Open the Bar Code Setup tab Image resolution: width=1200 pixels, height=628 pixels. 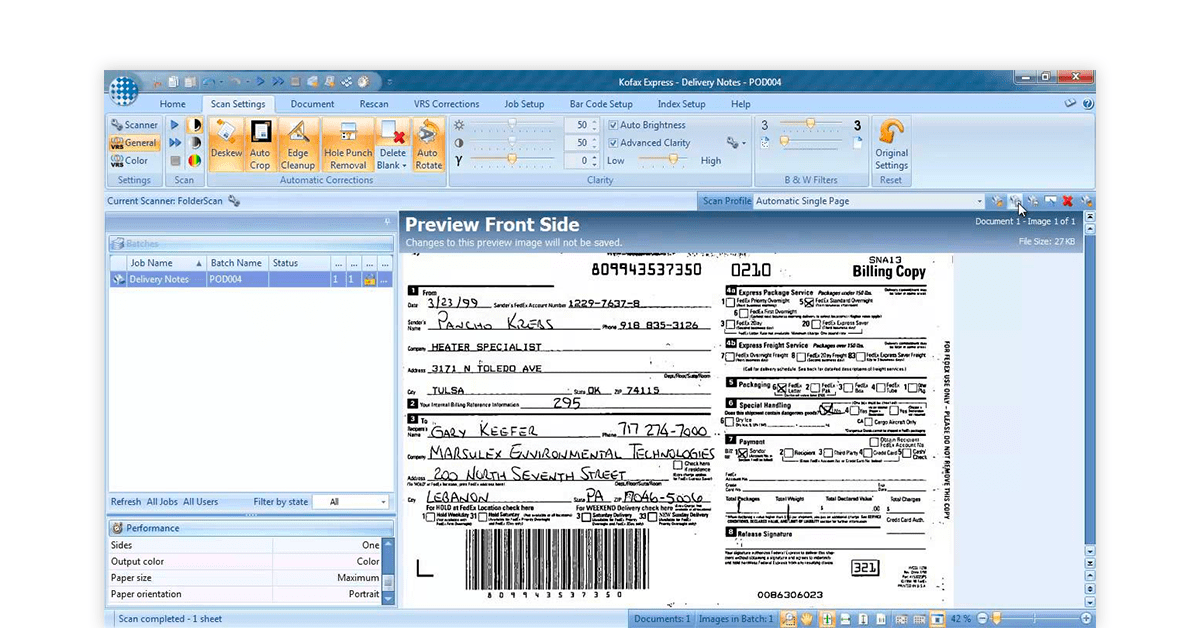click(601, 104)
